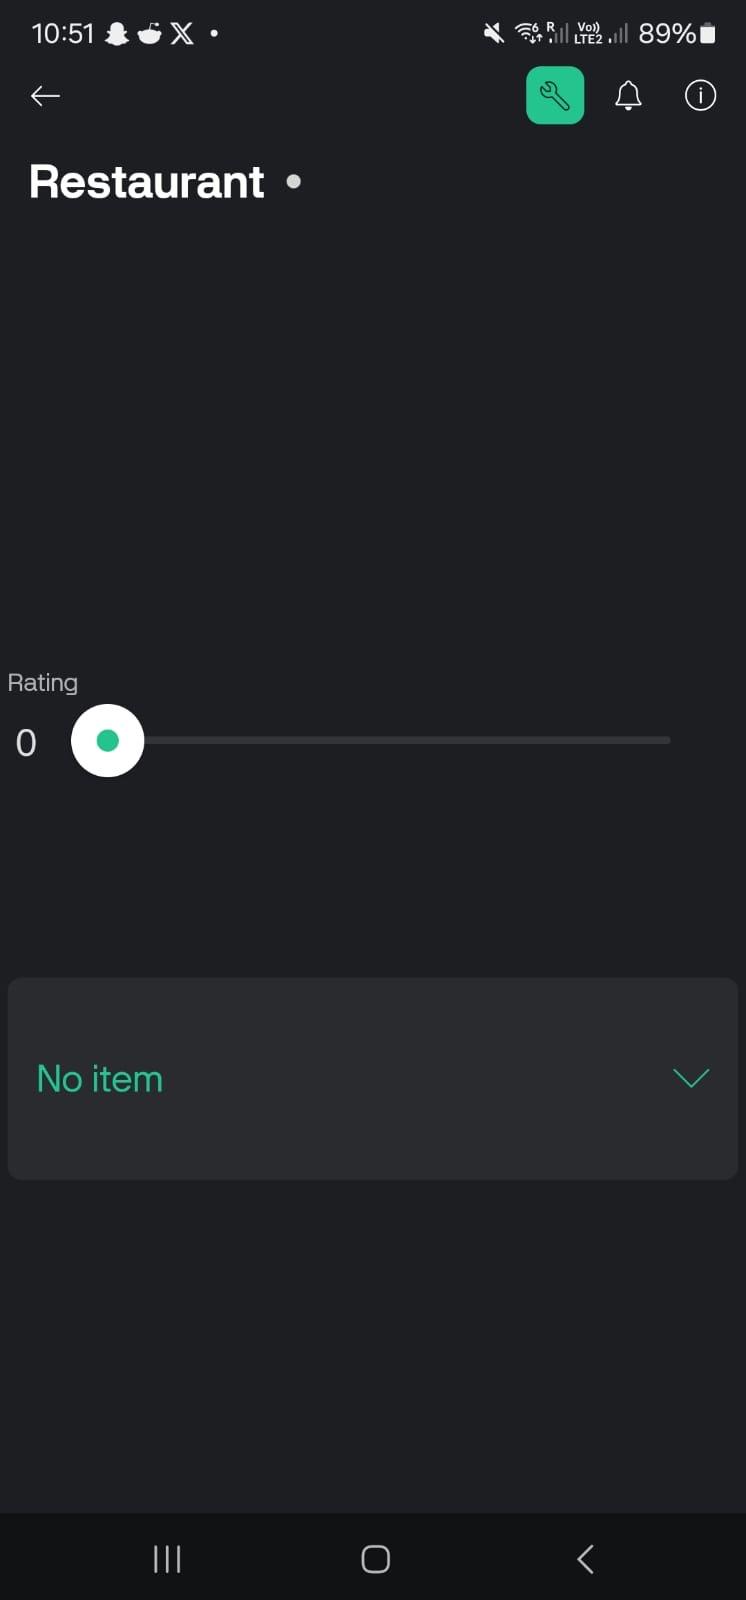Tap the status dot beside Restaurant
746x1600 pixels.
293,181
